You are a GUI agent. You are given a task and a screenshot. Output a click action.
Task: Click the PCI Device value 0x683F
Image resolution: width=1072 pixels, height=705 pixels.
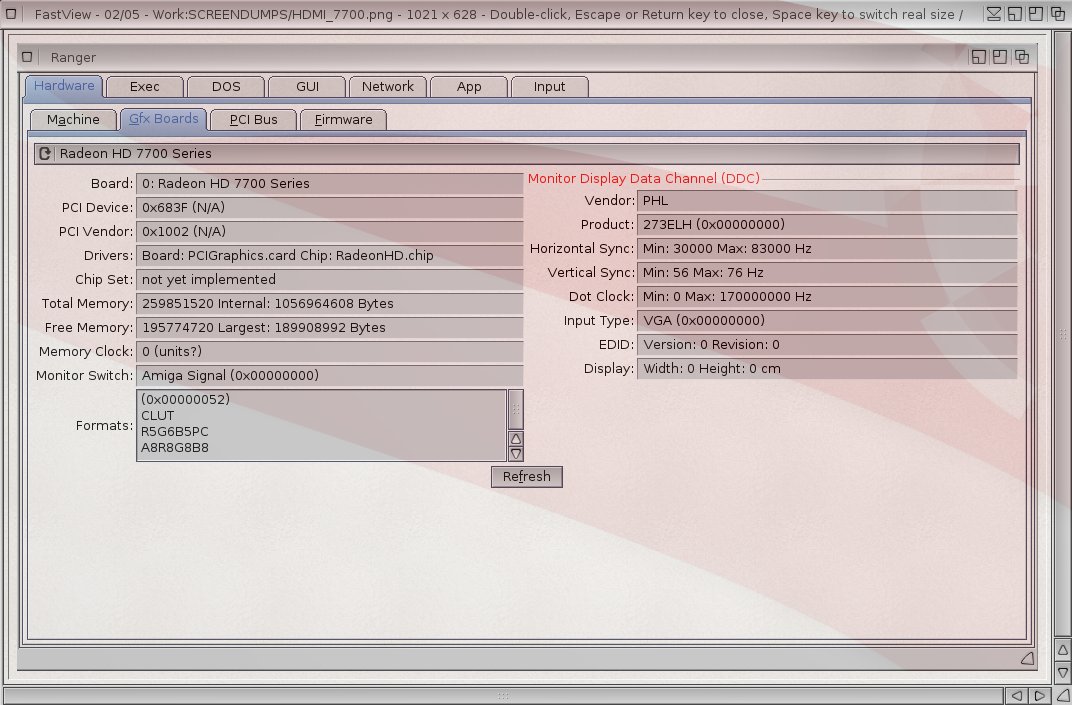330,208
